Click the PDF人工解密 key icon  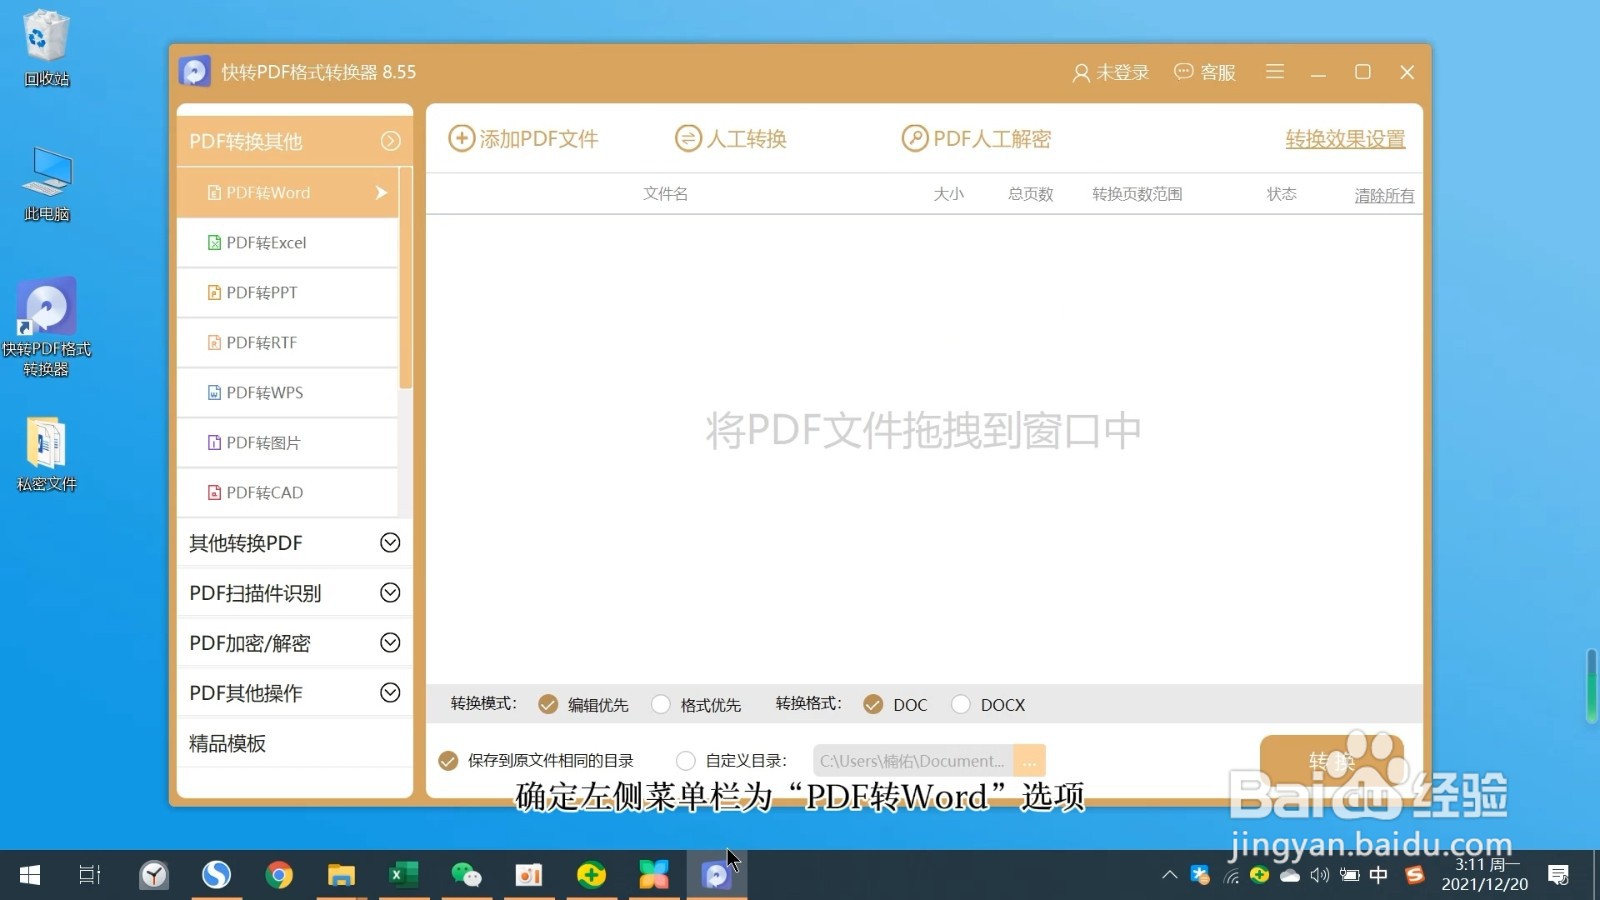(915, 138)
